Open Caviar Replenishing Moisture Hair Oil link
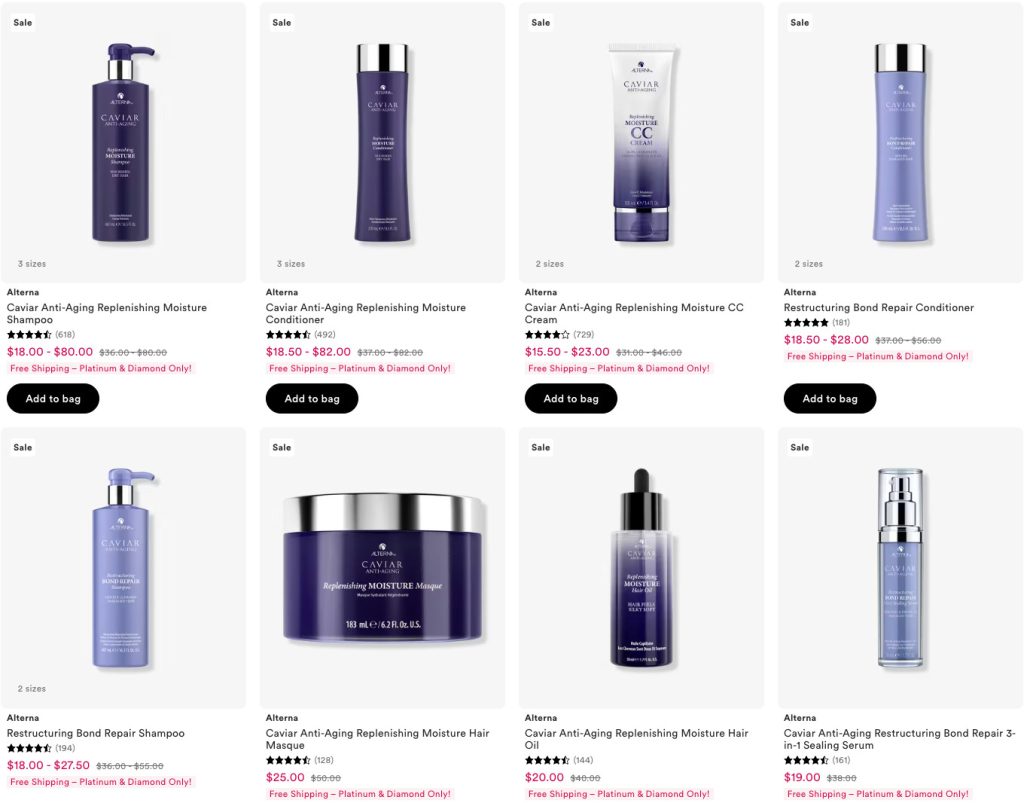Image resolution: width=1024 pixels, height=803 pixels. [636, 739]
